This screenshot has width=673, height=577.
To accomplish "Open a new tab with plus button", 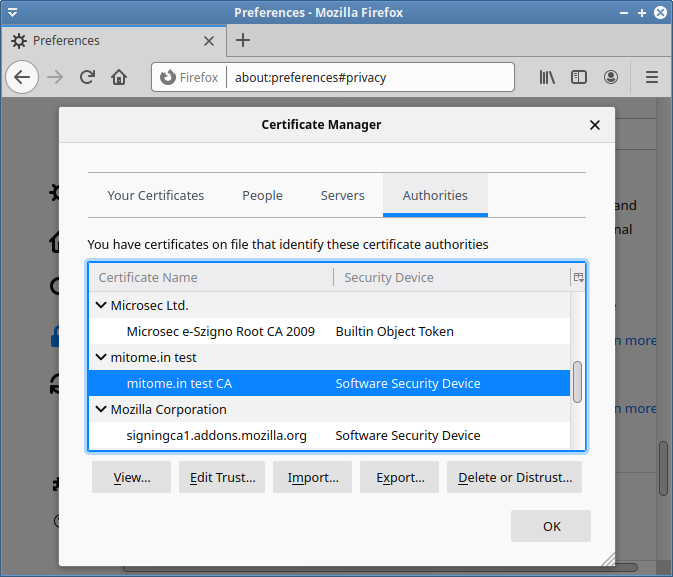I will point(243,40).
